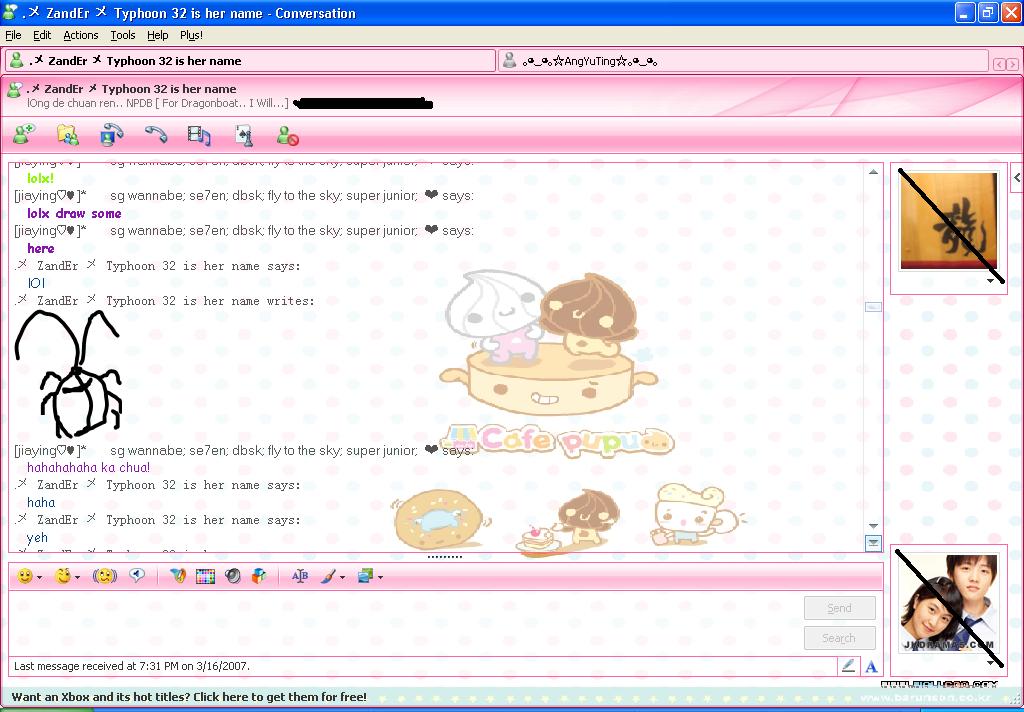This screenshot has height=712, width=1024.
Task: Click the handwritten cockroach drawing in chat
Action: coord(69,374)
